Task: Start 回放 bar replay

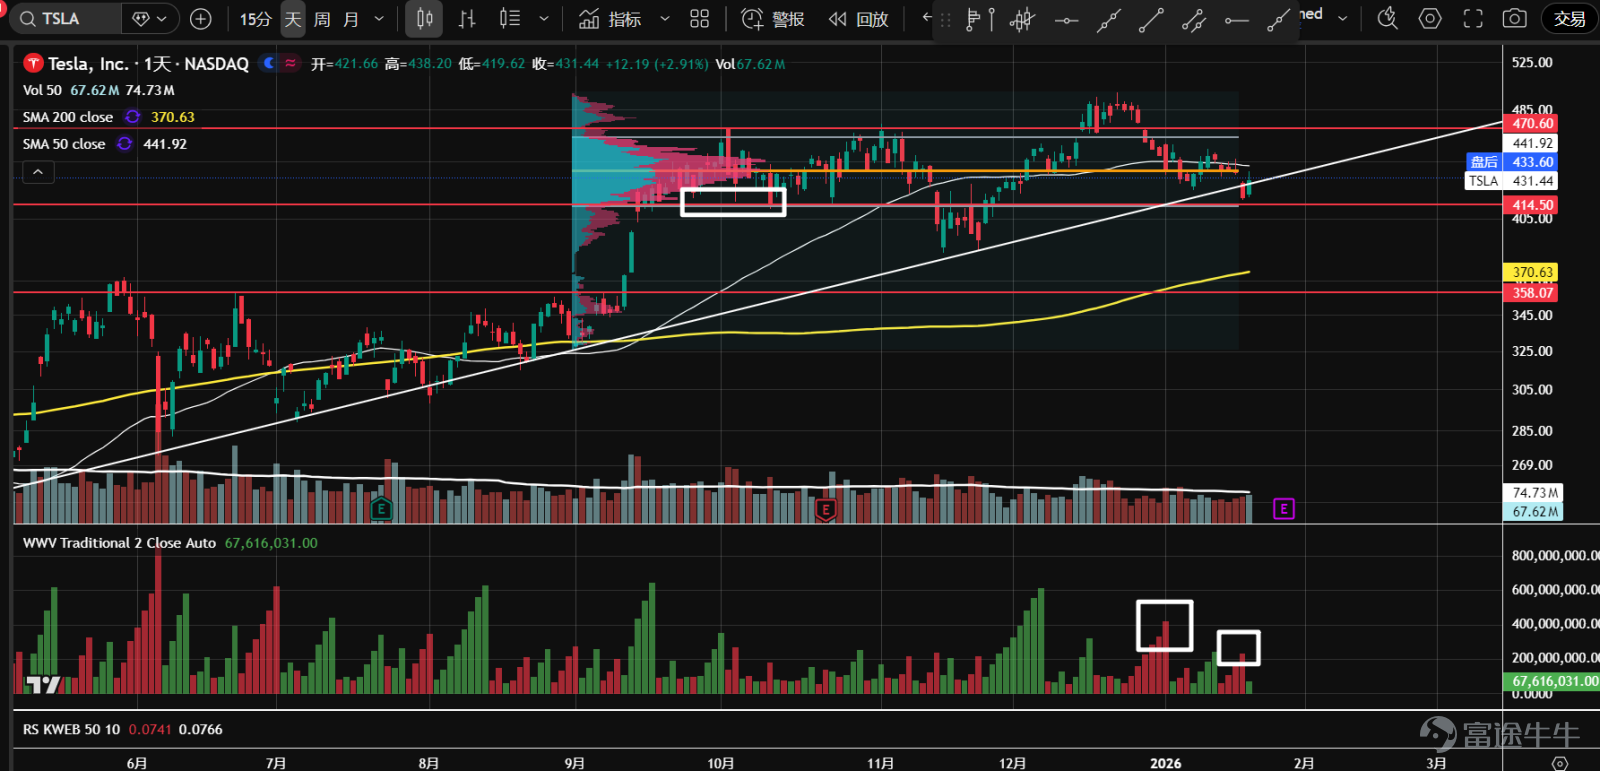Action: [859, 19]
